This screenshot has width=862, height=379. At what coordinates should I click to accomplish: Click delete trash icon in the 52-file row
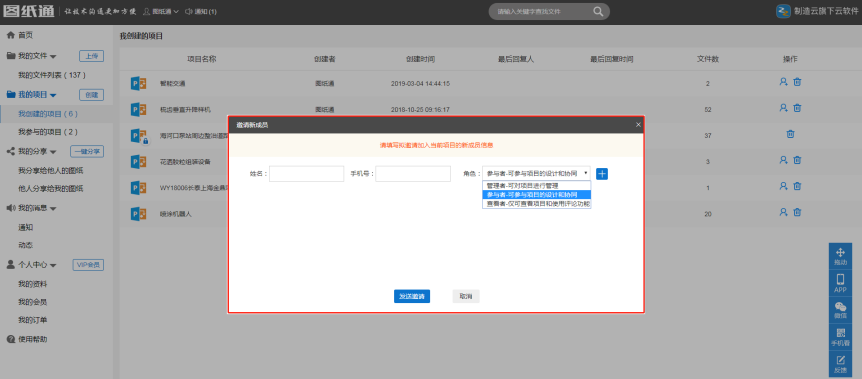pyautogui.click(x=797, y=108)
